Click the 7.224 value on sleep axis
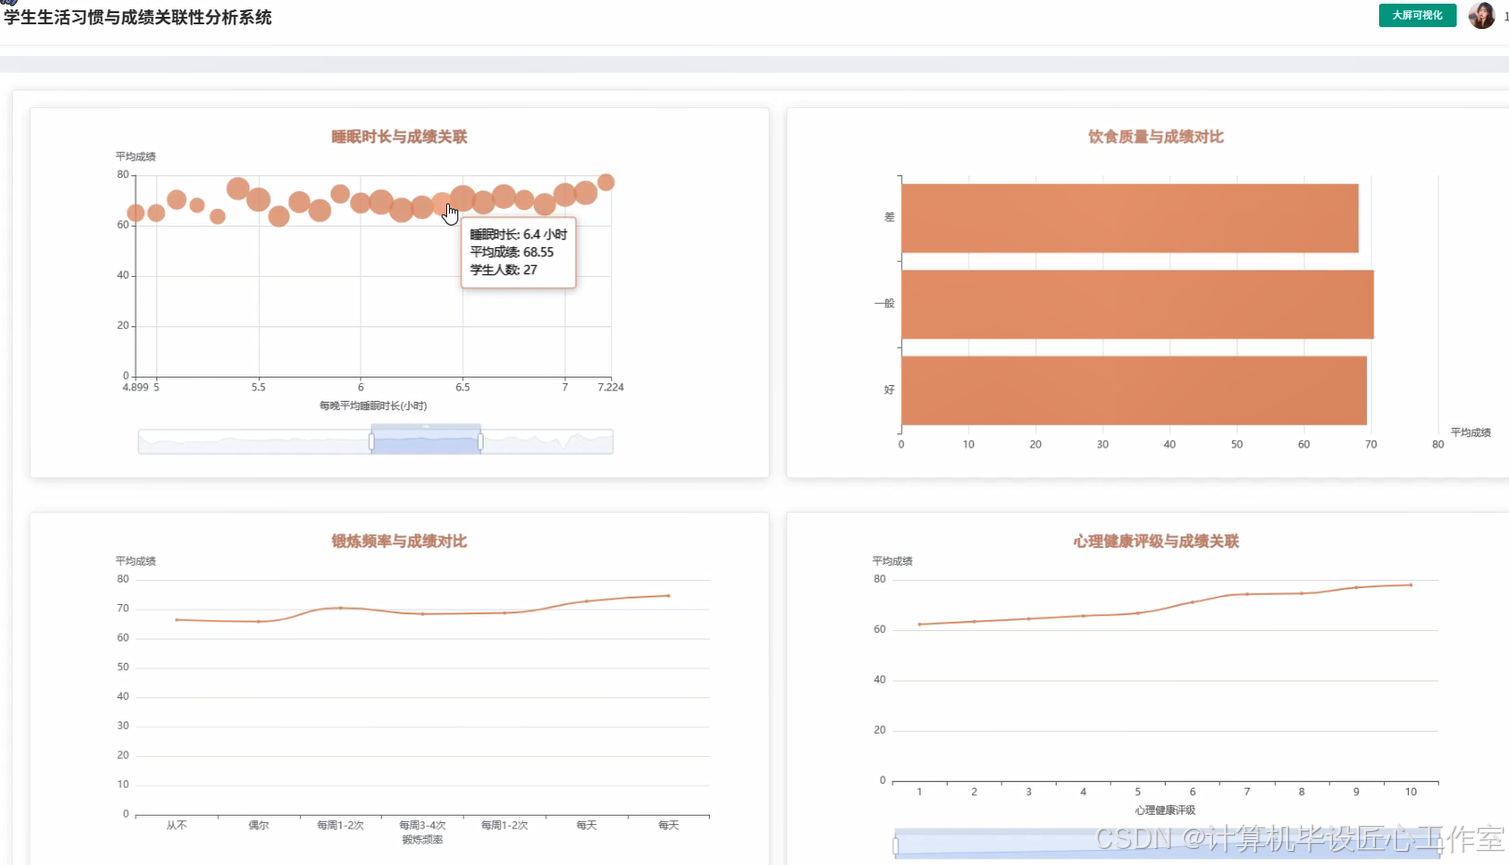Viewport: 1509px width, 865px height. click(x=611, y=387)
